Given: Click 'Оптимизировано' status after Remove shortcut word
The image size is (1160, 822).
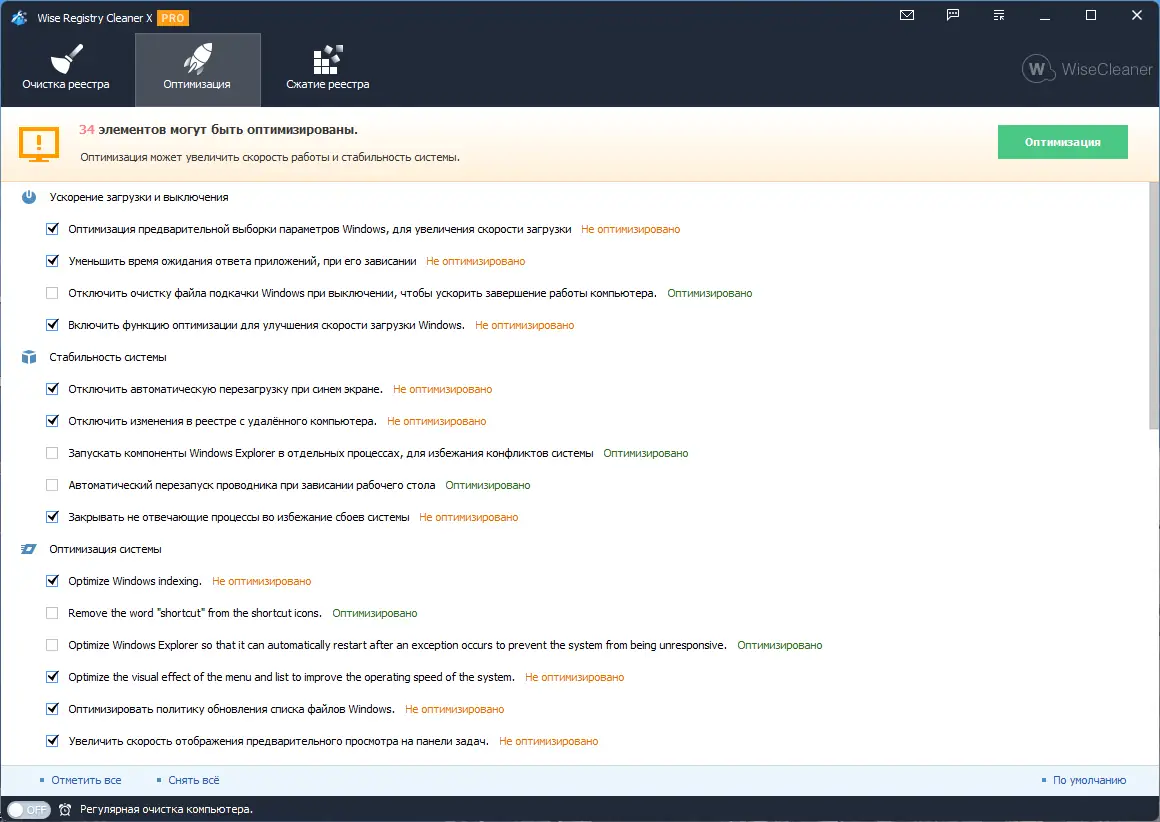Looking at the screenshot, I should click(375, 613).
